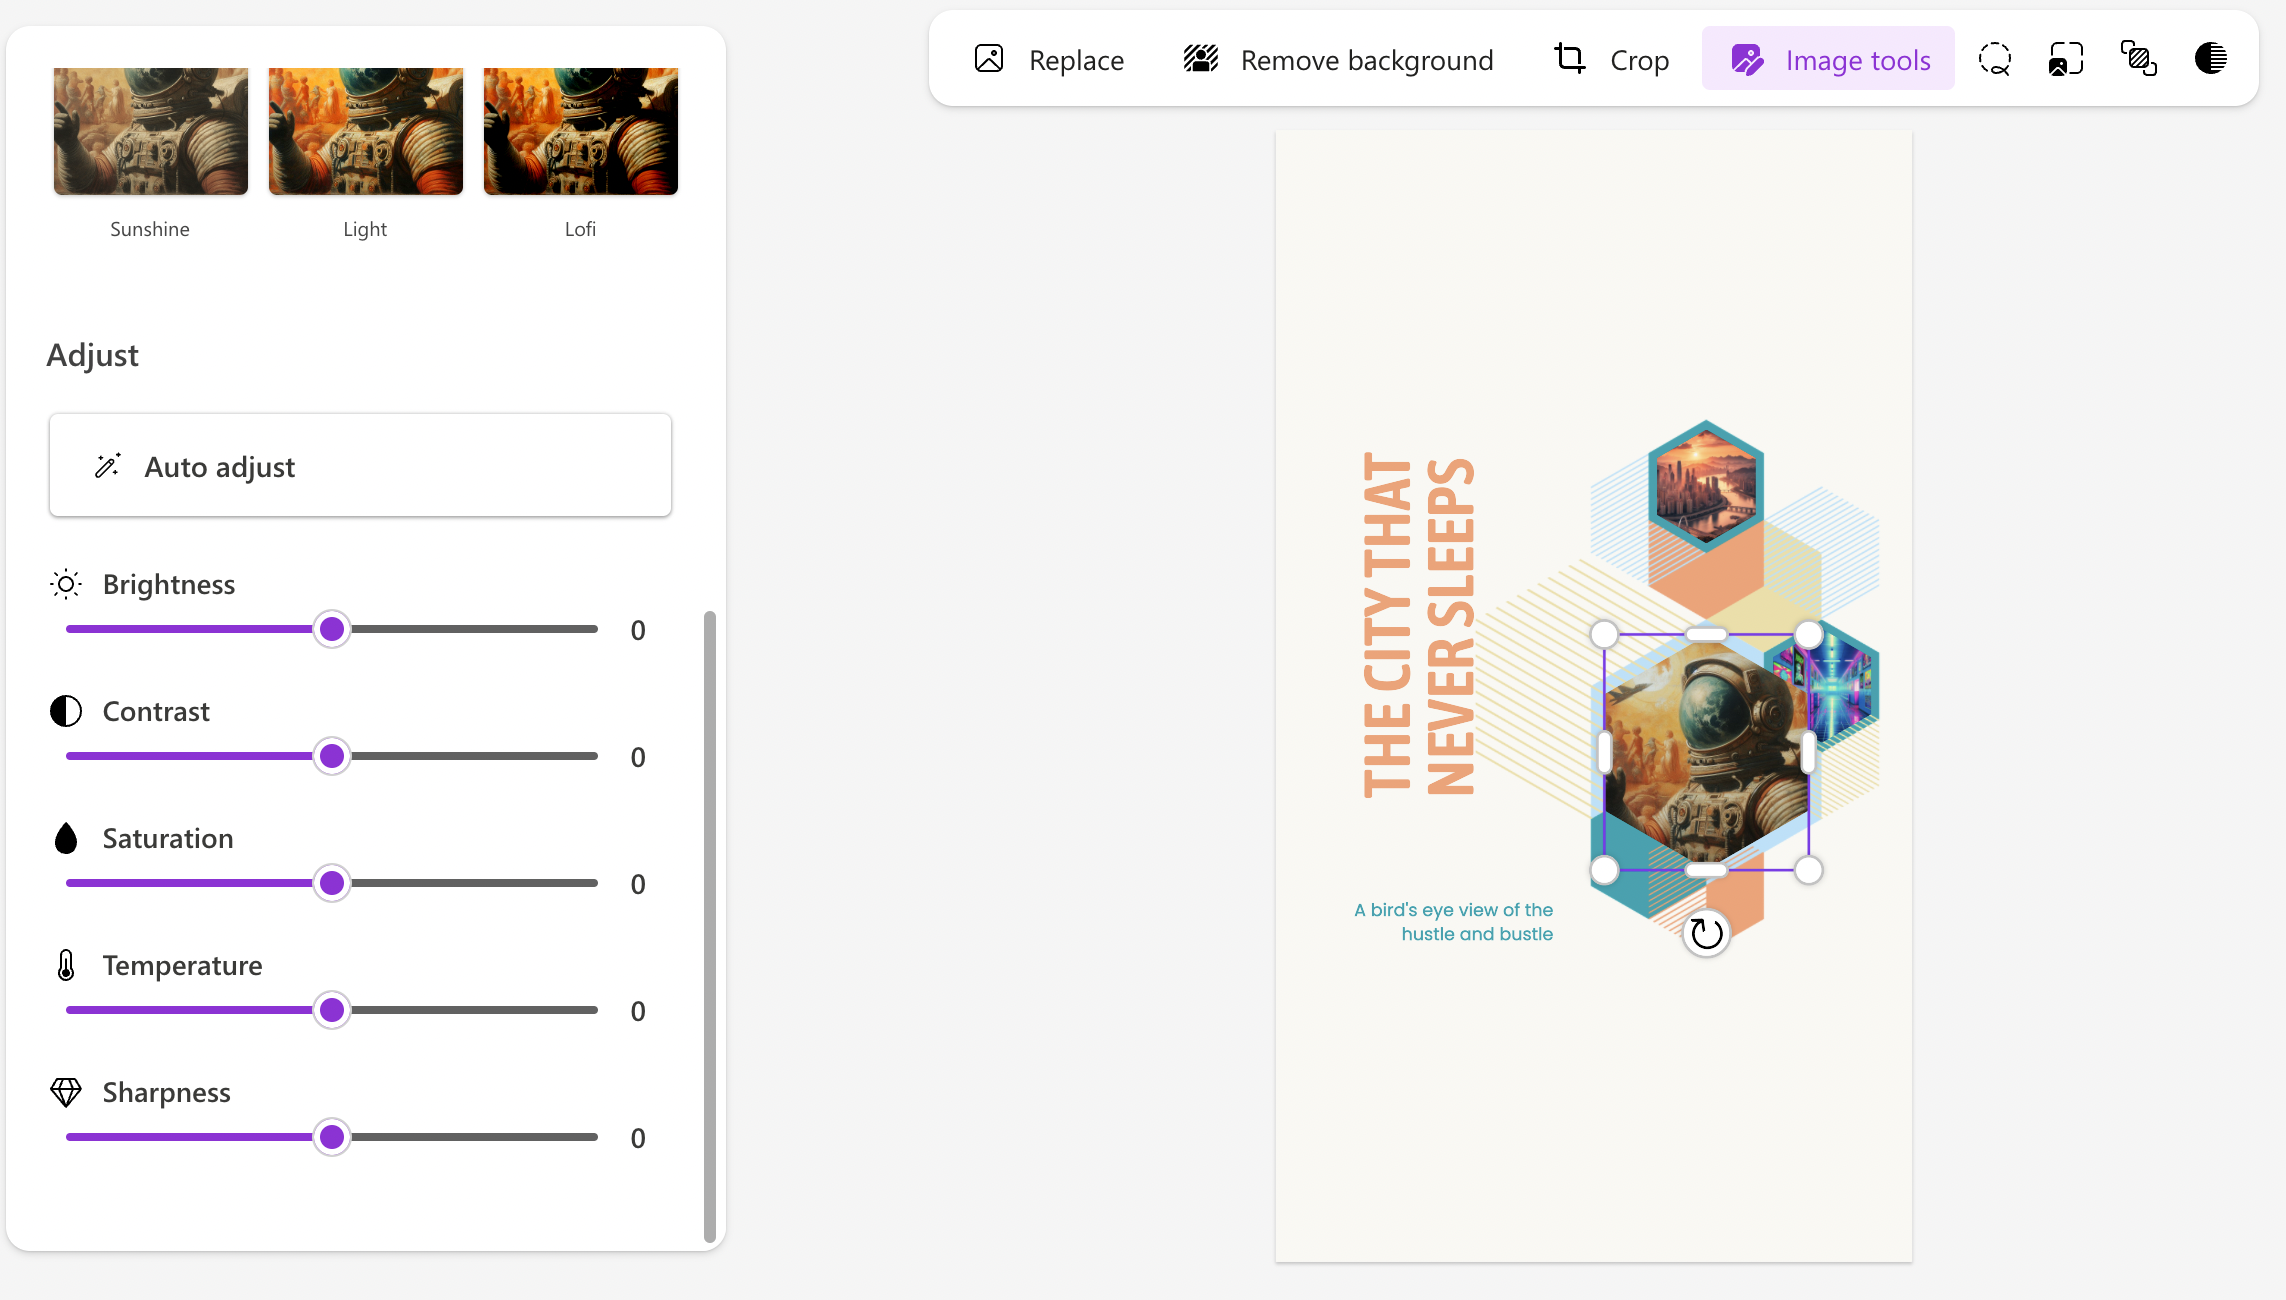2286x1300 pixels.
Task: Open Image tools from toolbar
Action: coord(1828,59)
